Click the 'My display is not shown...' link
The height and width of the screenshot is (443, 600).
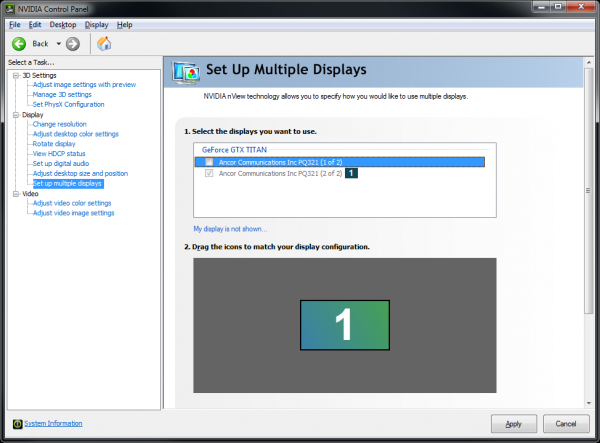pos(230,229)
